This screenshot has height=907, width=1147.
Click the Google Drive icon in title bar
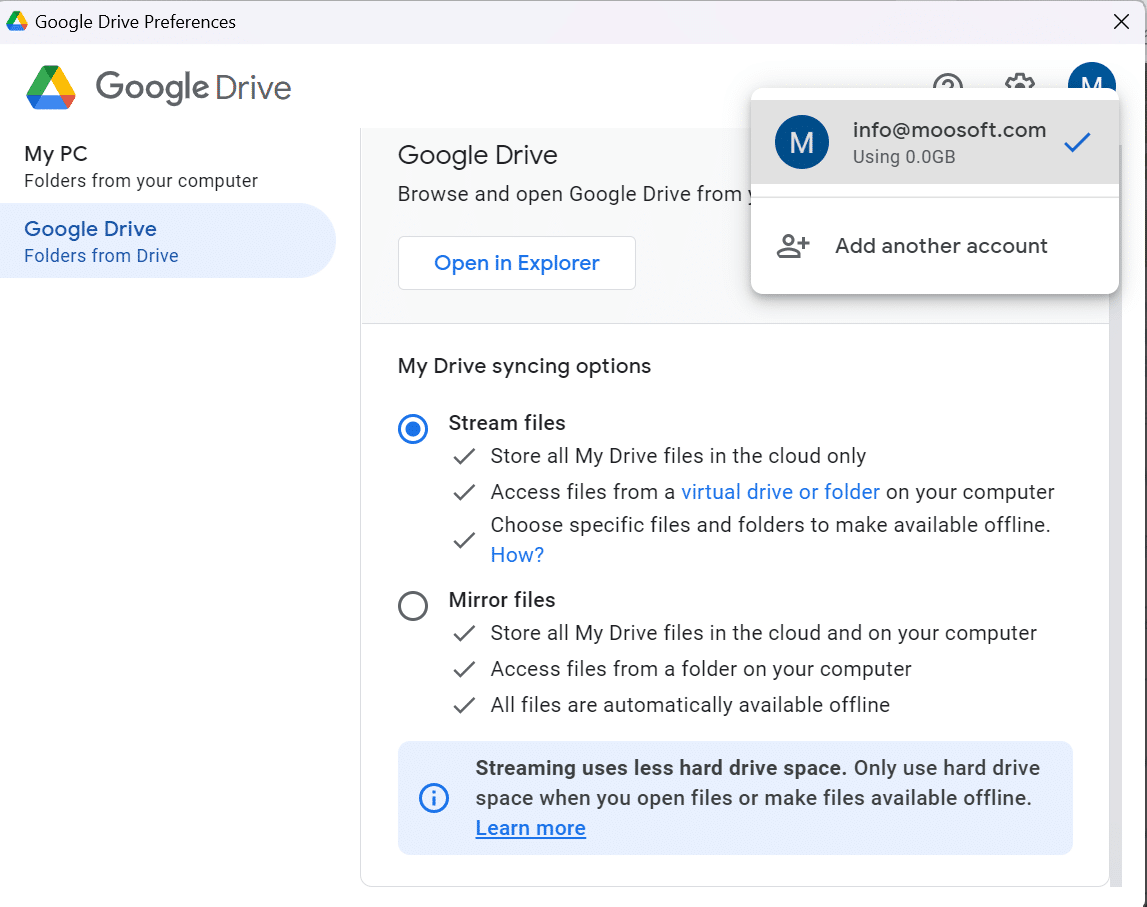(17, 21)
